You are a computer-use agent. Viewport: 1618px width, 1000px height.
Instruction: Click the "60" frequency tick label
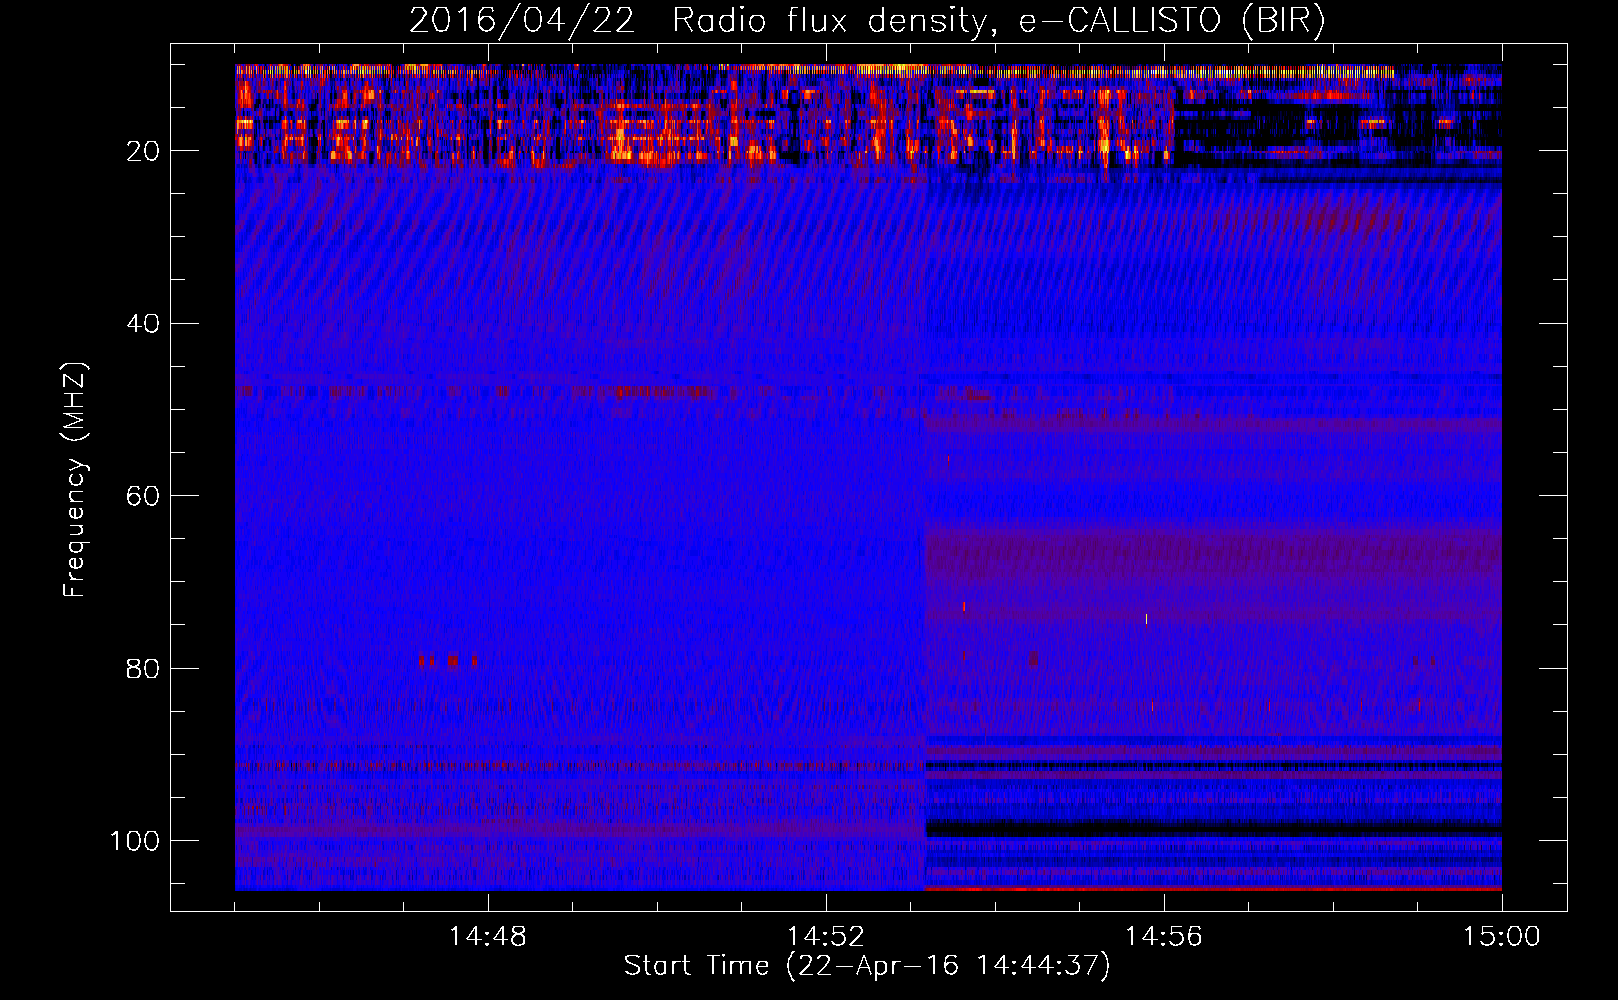tap(144, 496)
